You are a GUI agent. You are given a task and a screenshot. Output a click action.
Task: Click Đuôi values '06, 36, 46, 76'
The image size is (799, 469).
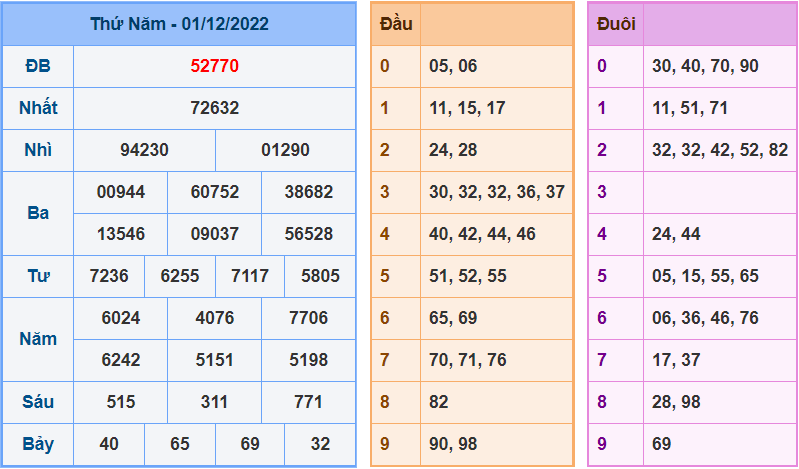pos(705,318)
